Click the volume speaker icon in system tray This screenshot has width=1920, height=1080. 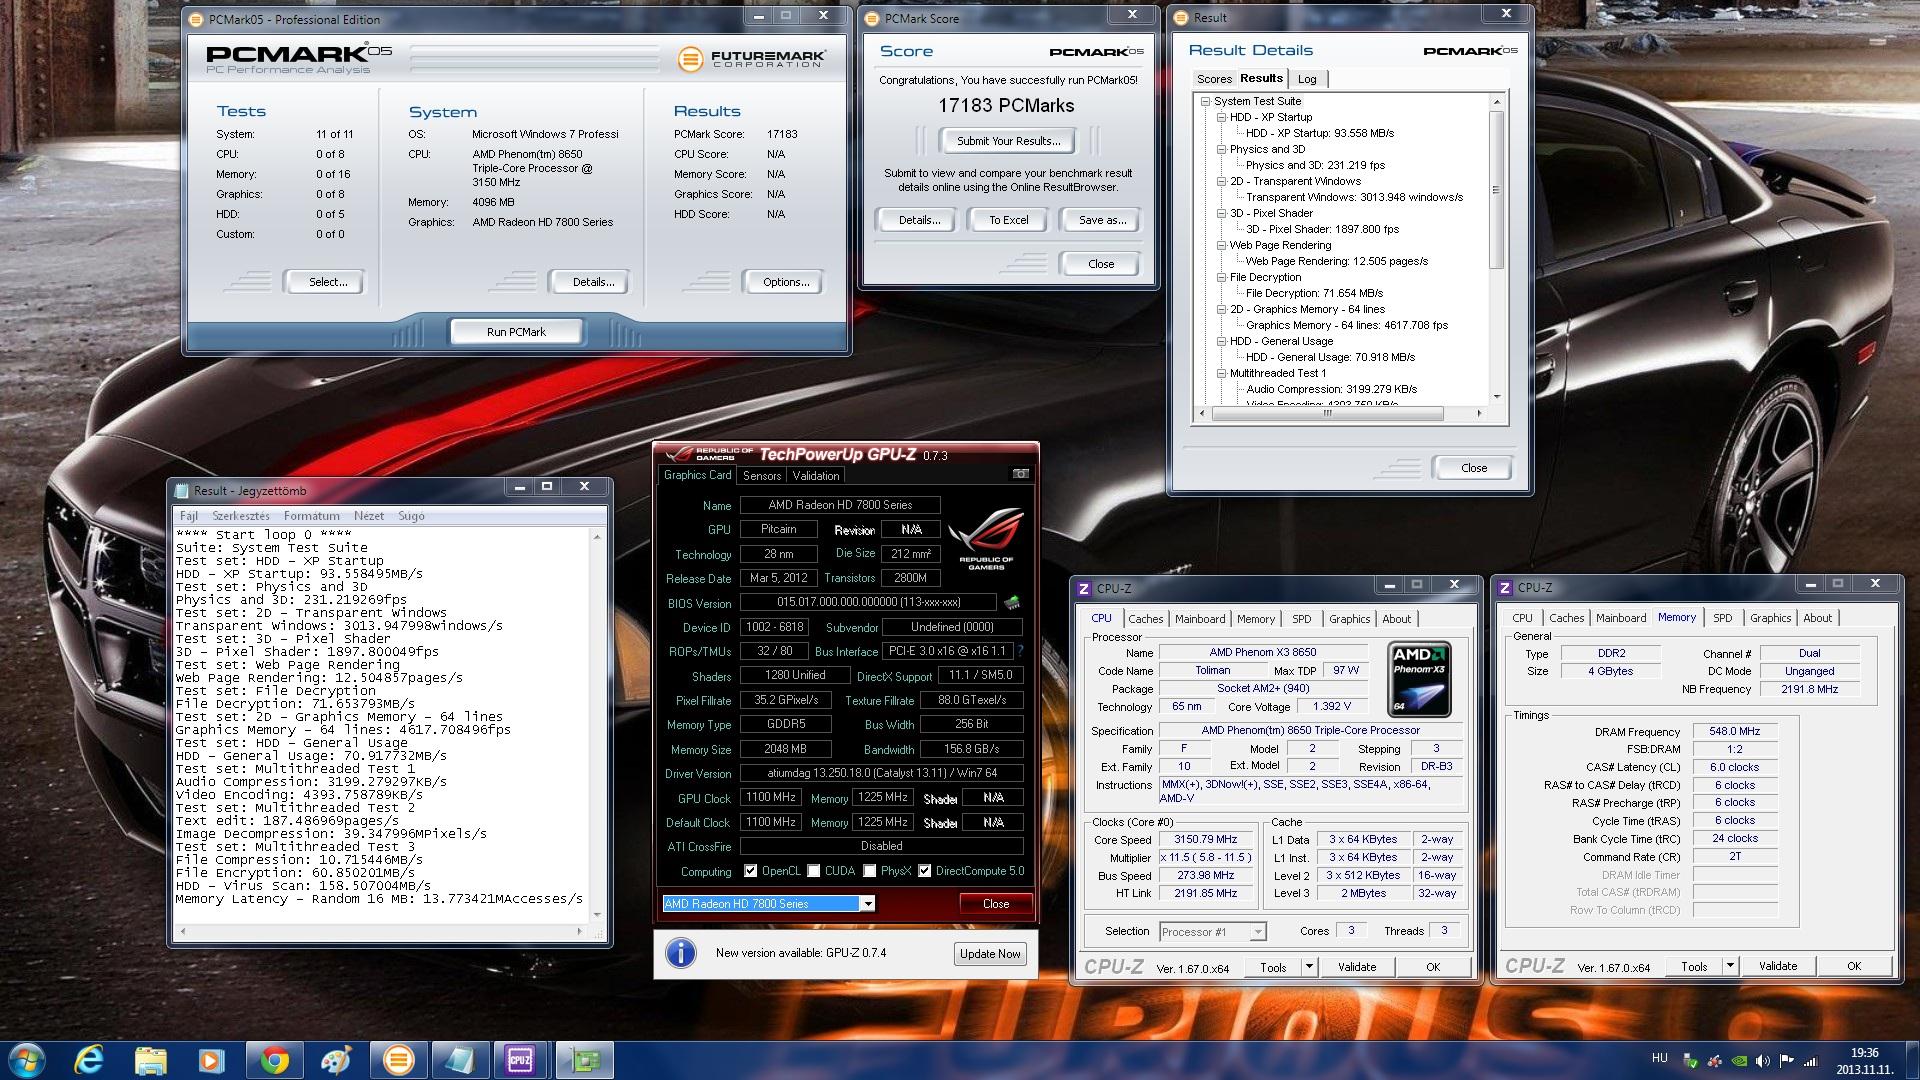(x=1763, y=1061)
